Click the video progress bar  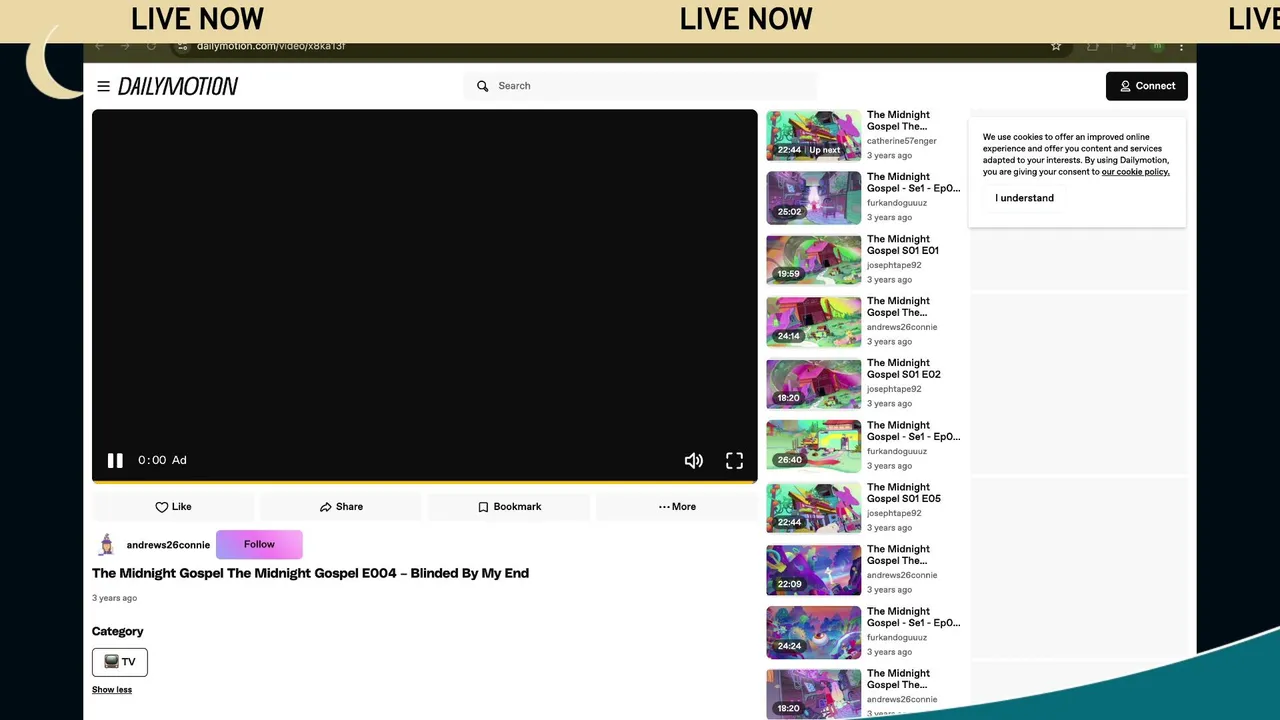pyautogui.click(x=425, y=482)
